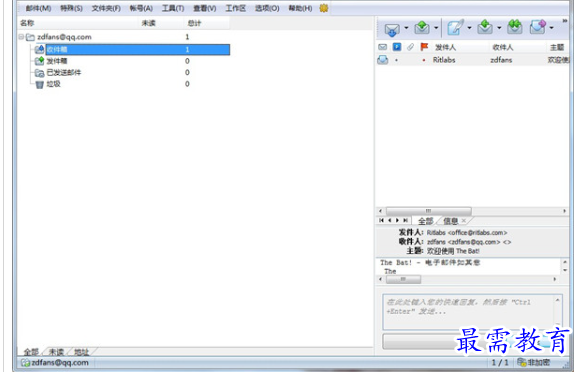Open the 帐号(A) menu
The image size is (578, 372).
click(x=141, y=8)
